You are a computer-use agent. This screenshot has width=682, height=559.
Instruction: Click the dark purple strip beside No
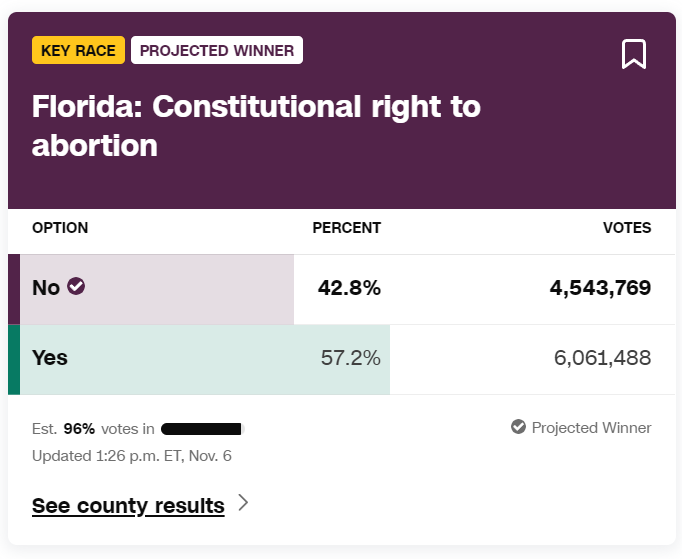(14, 289)
